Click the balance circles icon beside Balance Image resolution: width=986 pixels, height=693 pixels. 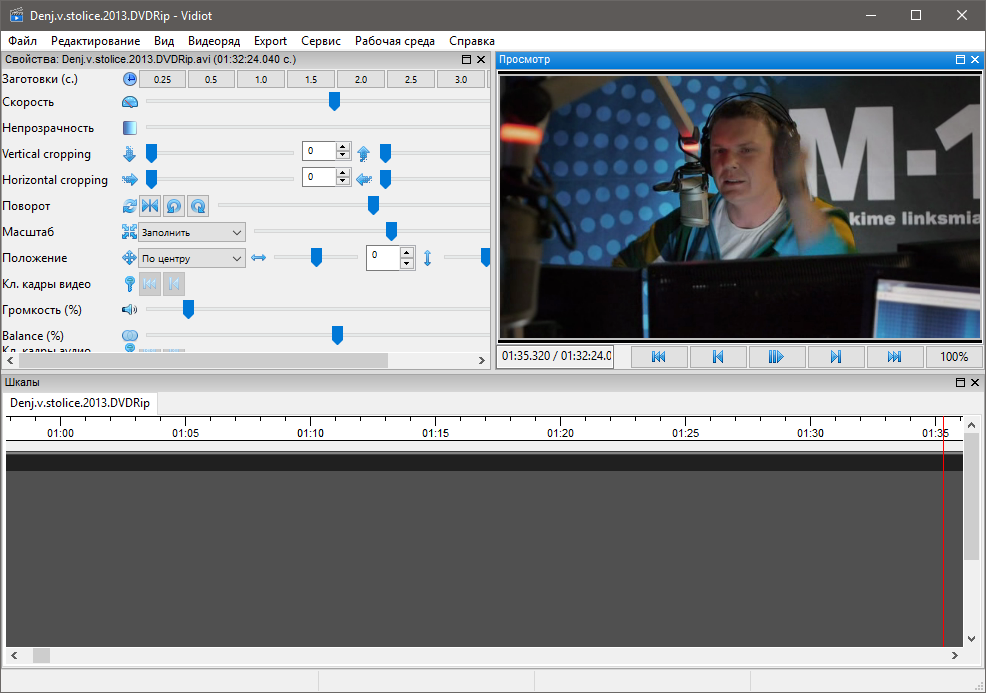pyautogui.click(x=130, y=336)
